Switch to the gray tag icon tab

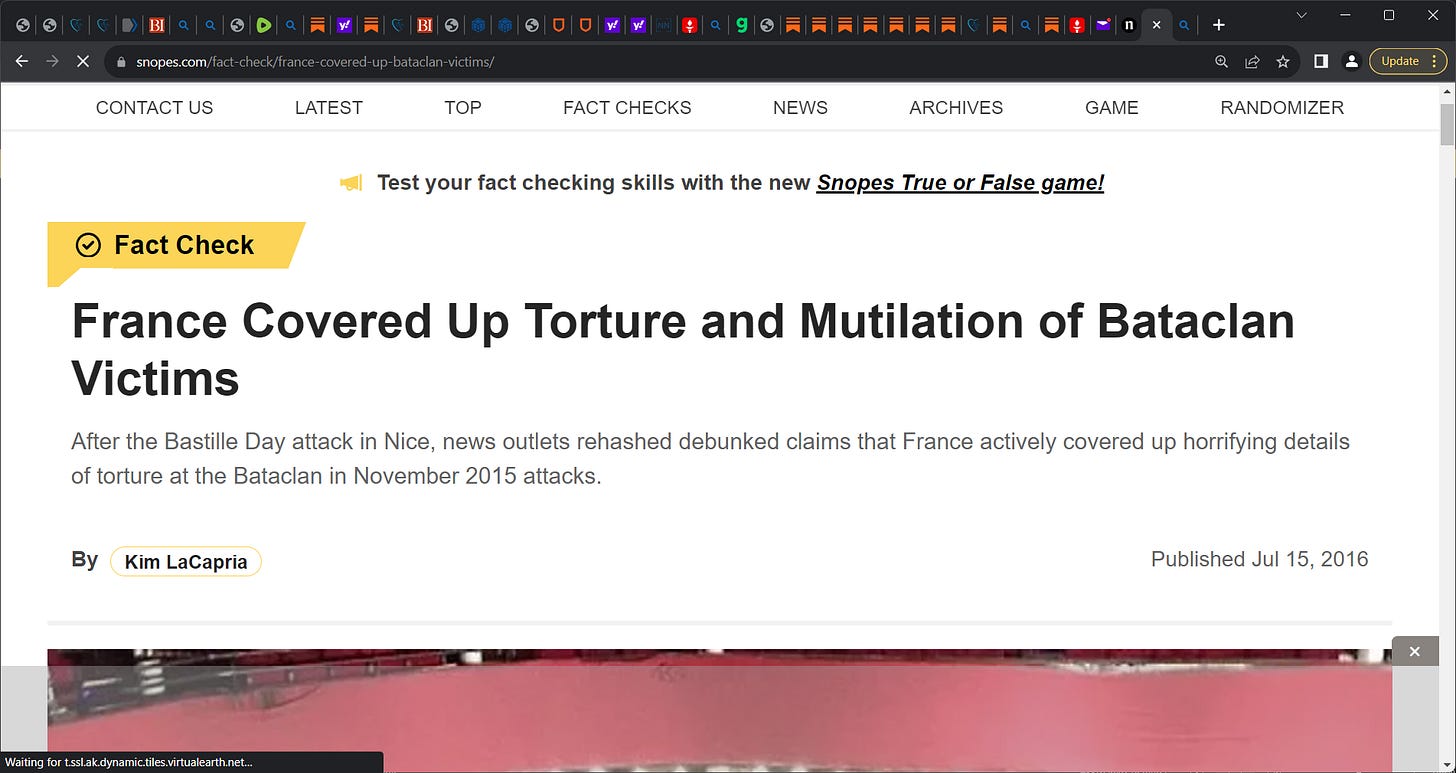click(129, 25)
